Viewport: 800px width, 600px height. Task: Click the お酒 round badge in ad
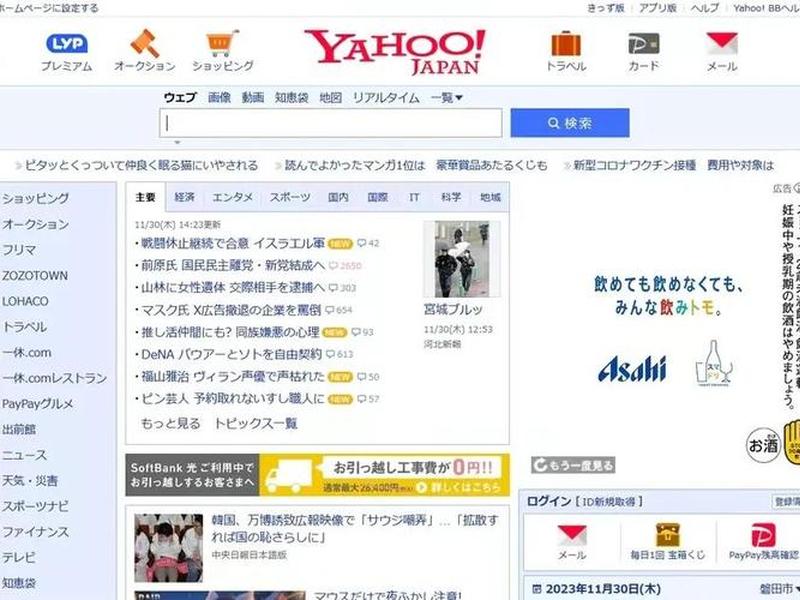[x=763, y=445]
